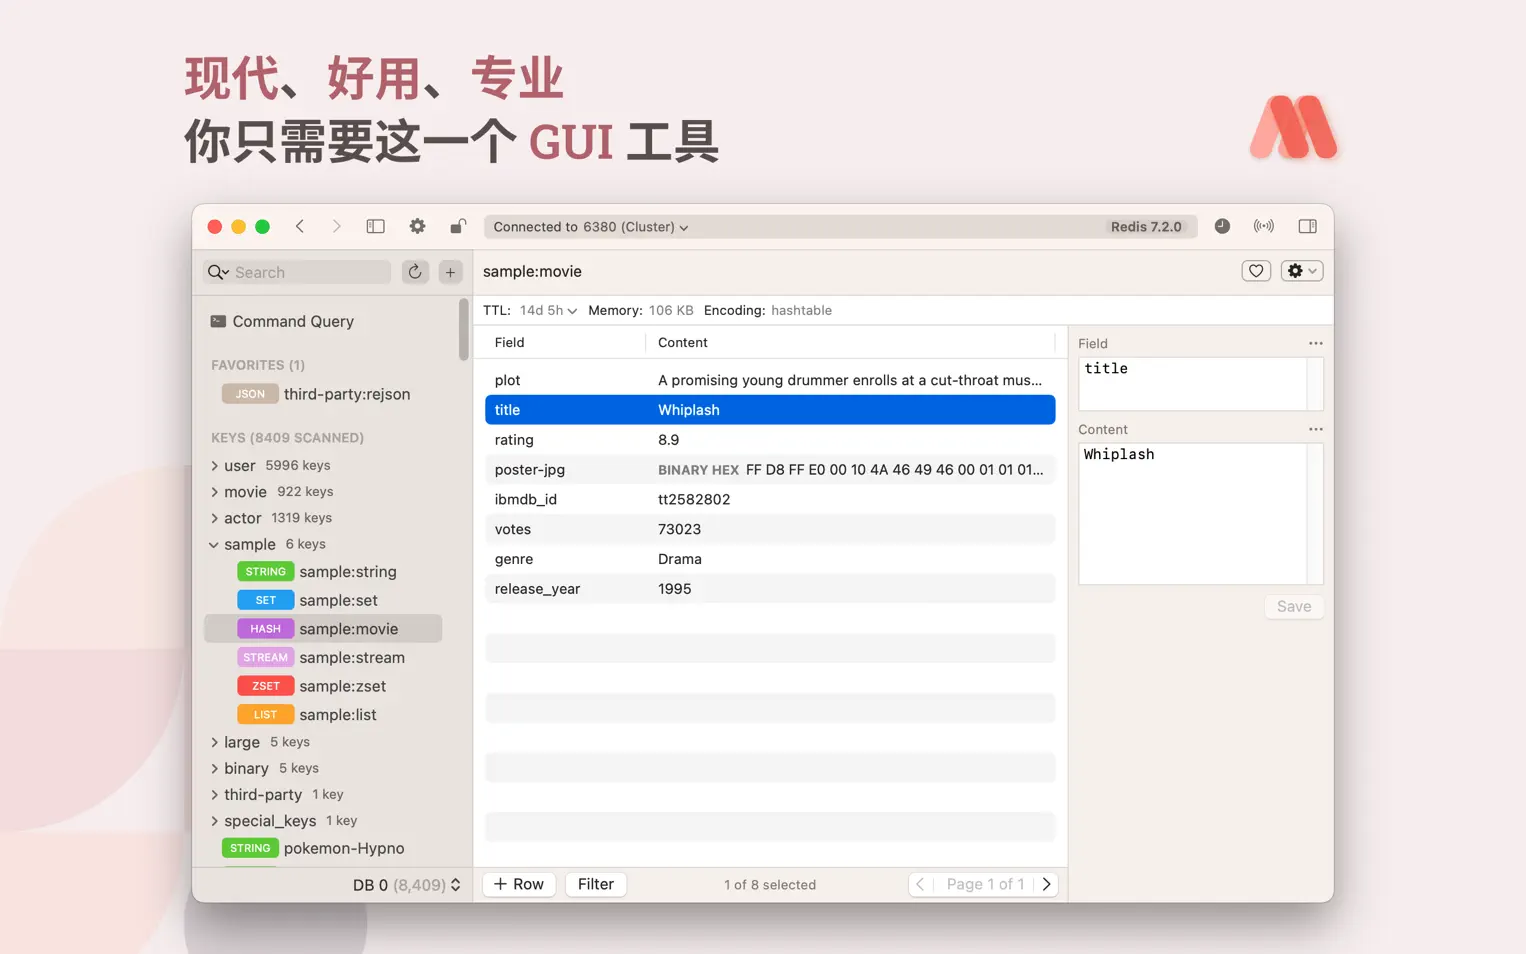Add a new key with the plus icon
1526x954 pixels.
450,271
